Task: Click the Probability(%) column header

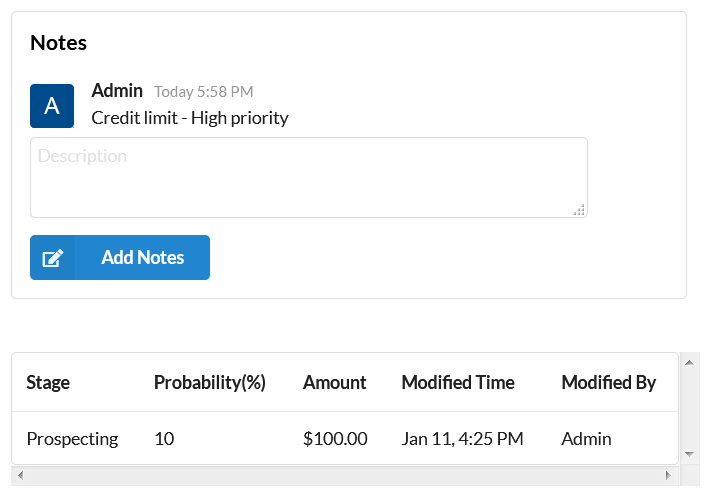Action: [x=209, y=383]
